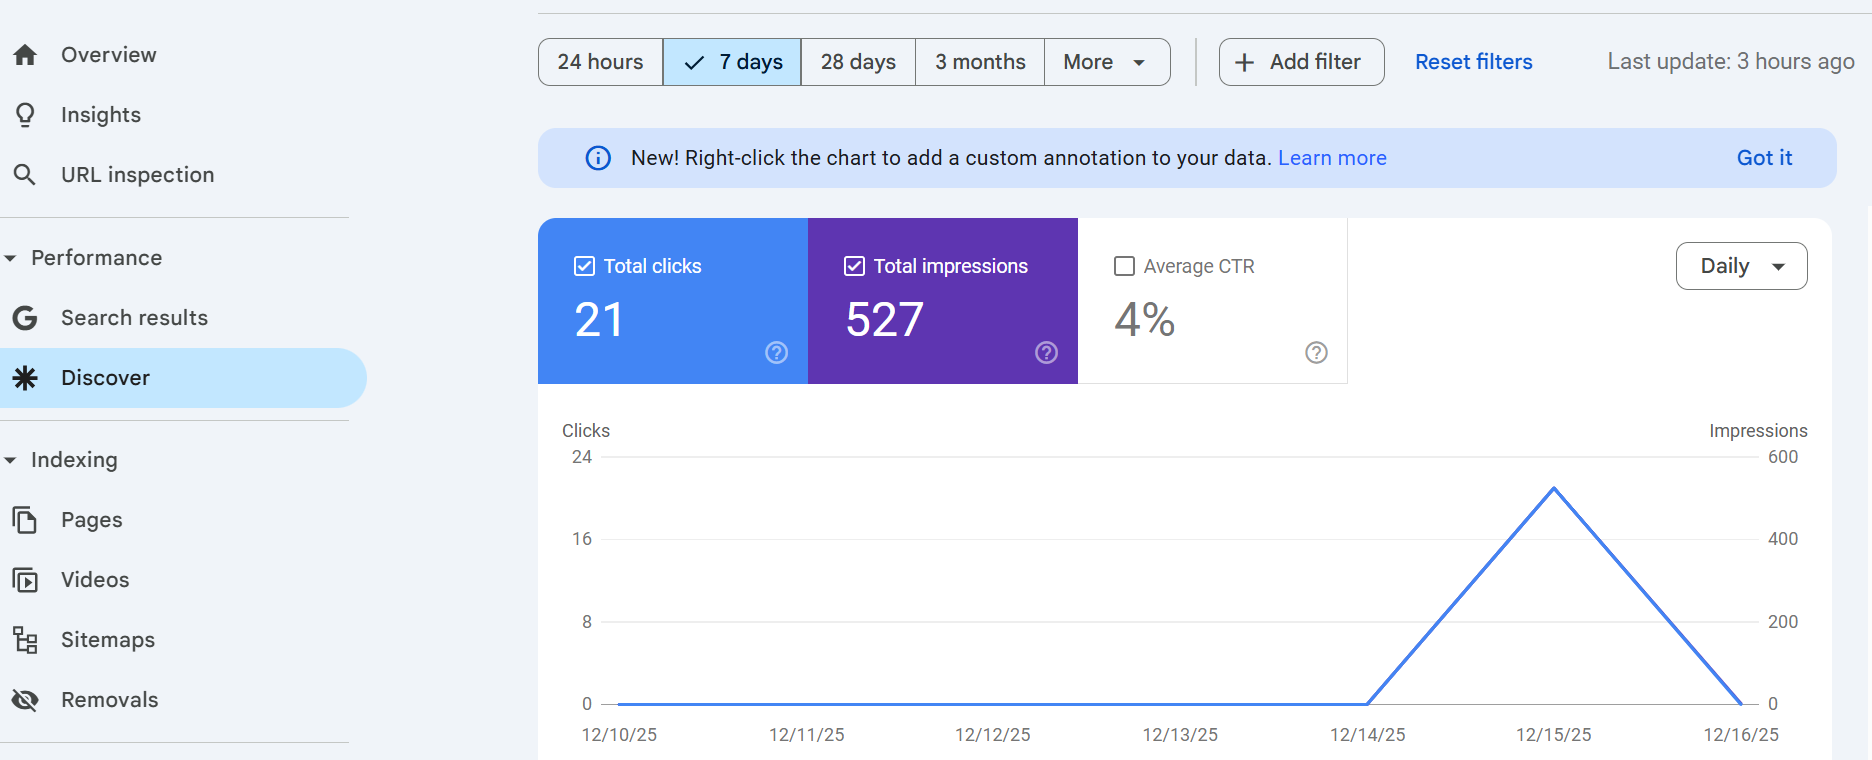
Task: Uncheck the Total clicks checkbox
Action: click(x=585, y=266)
